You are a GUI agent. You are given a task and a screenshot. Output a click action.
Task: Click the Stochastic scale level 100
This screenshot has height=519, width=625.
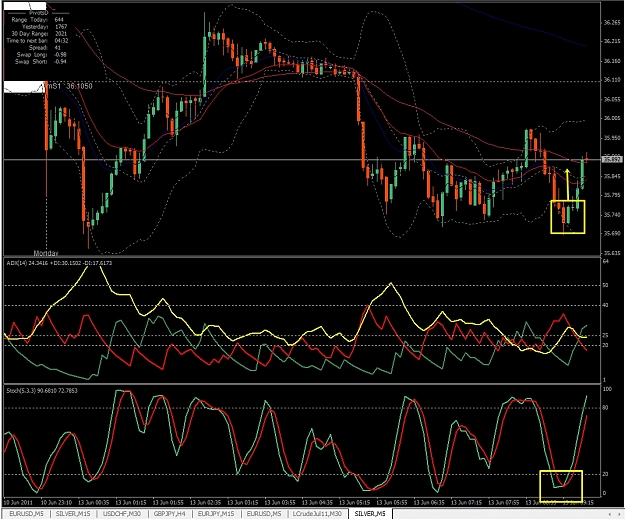click(x=607, y=389)
